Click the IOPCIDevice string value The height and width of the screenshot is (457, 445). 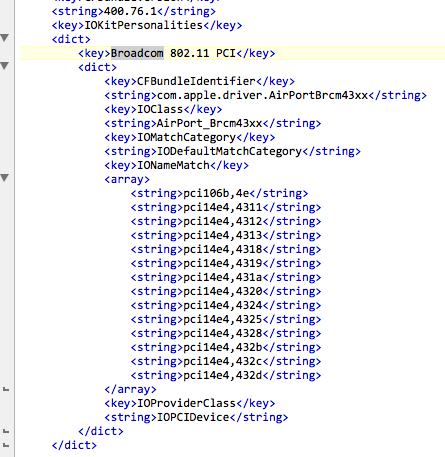(193, 417)
